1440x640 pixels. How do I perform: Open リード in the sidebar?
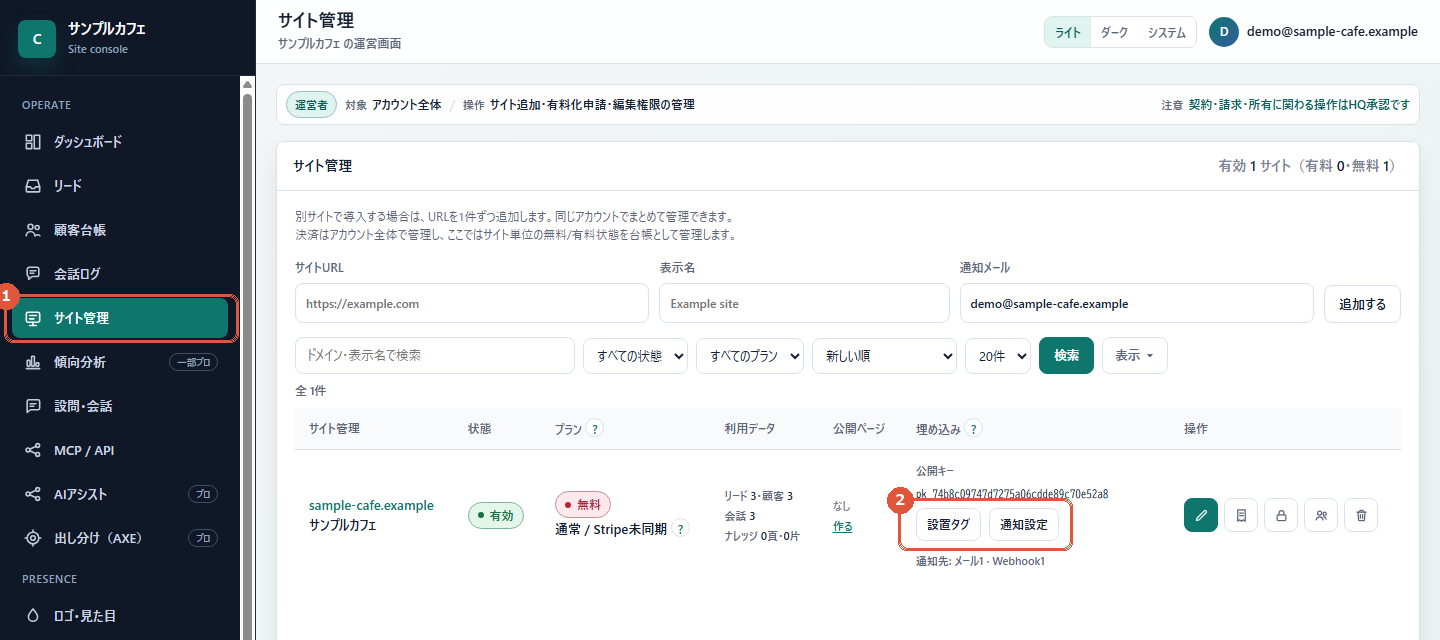120,186
